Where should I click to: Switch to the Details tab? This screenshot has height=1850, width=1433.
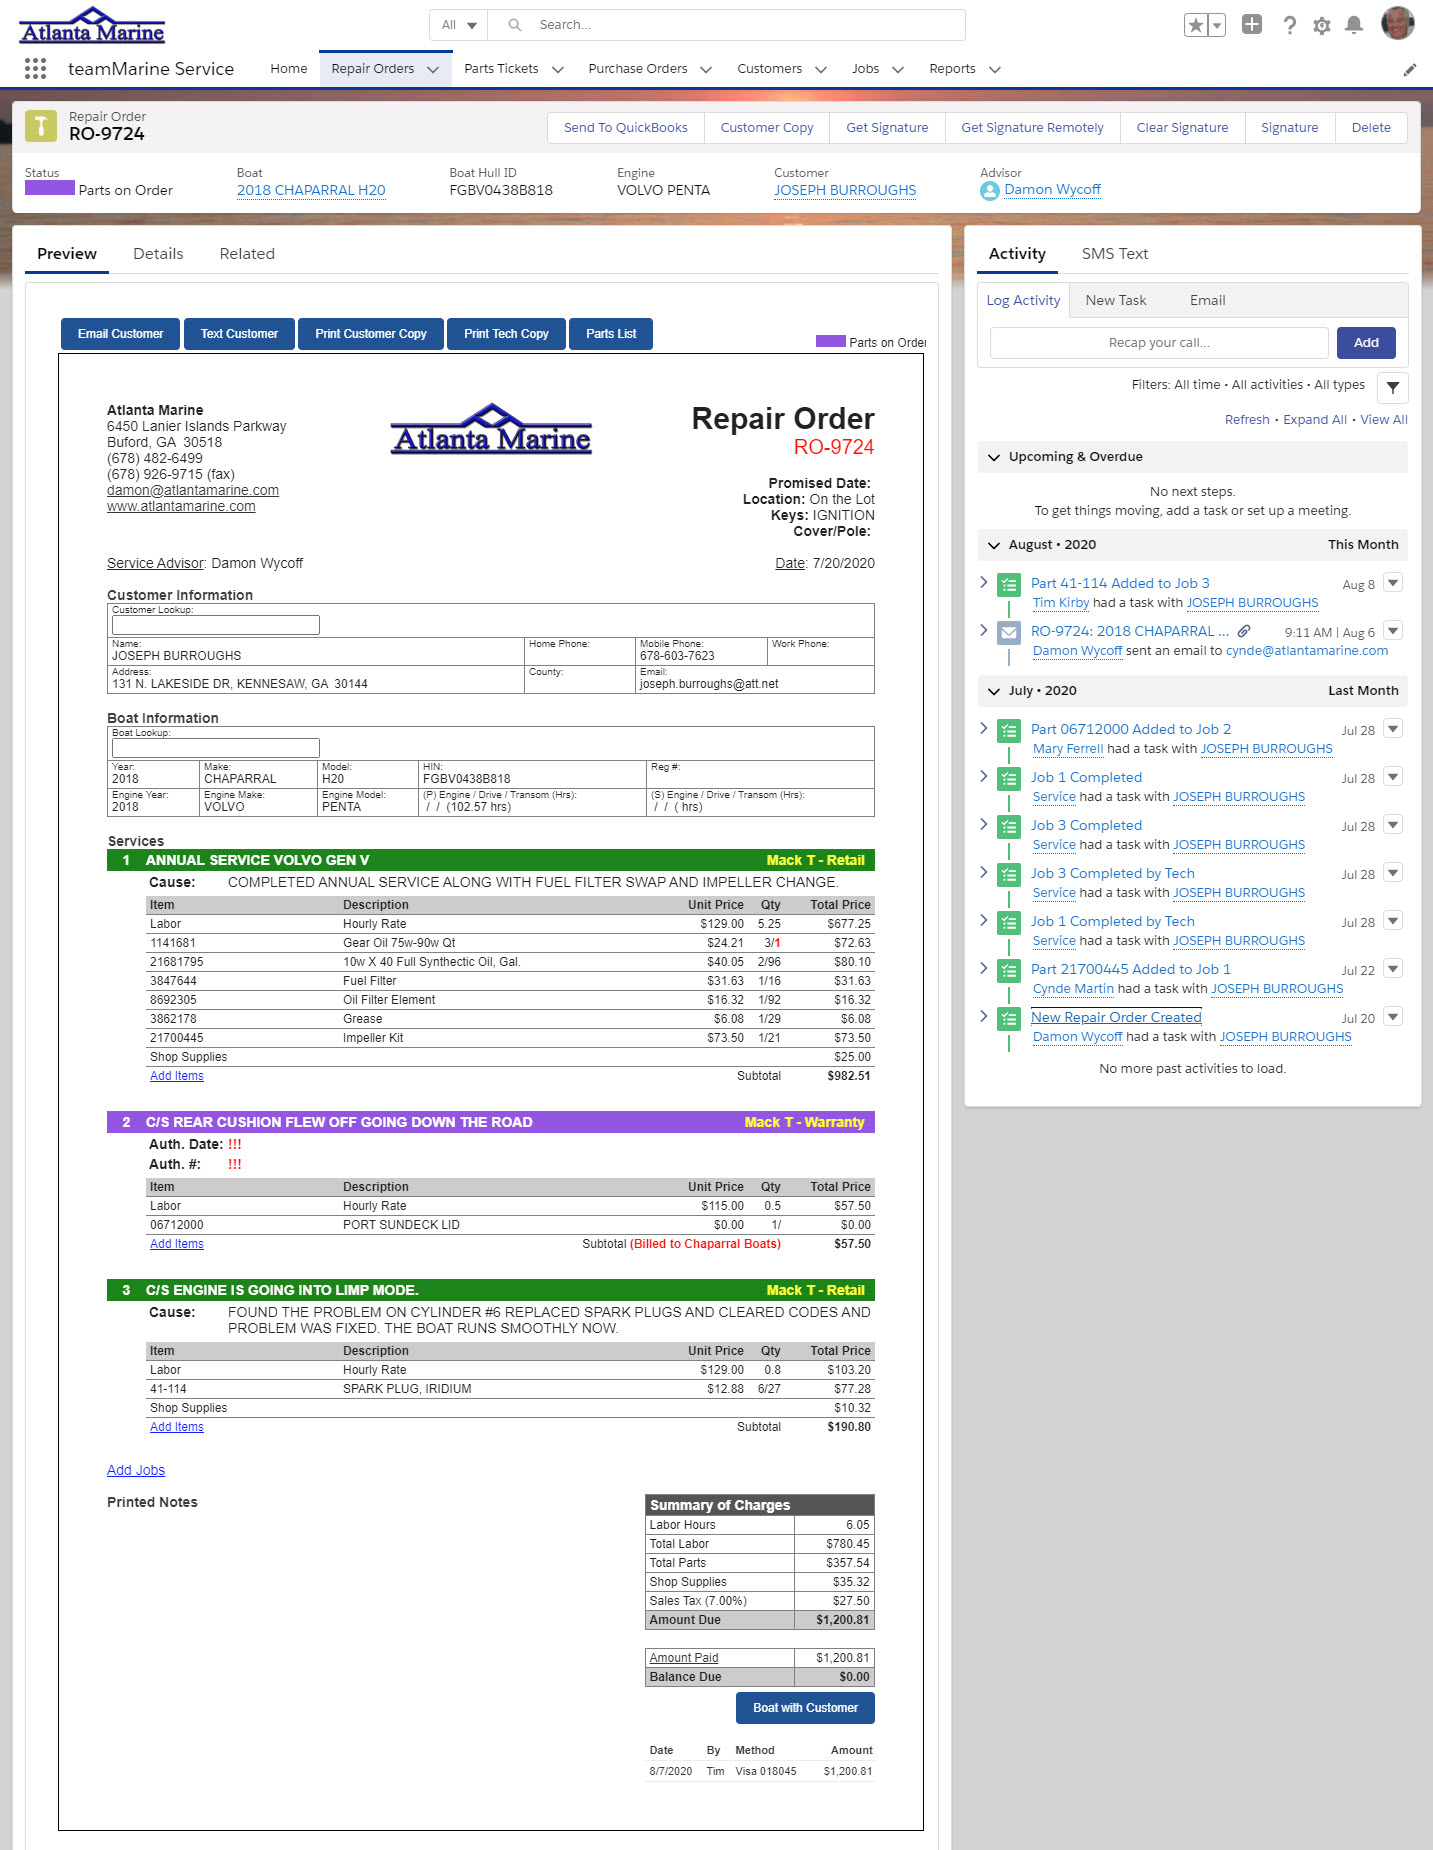[x=158, y=254]
